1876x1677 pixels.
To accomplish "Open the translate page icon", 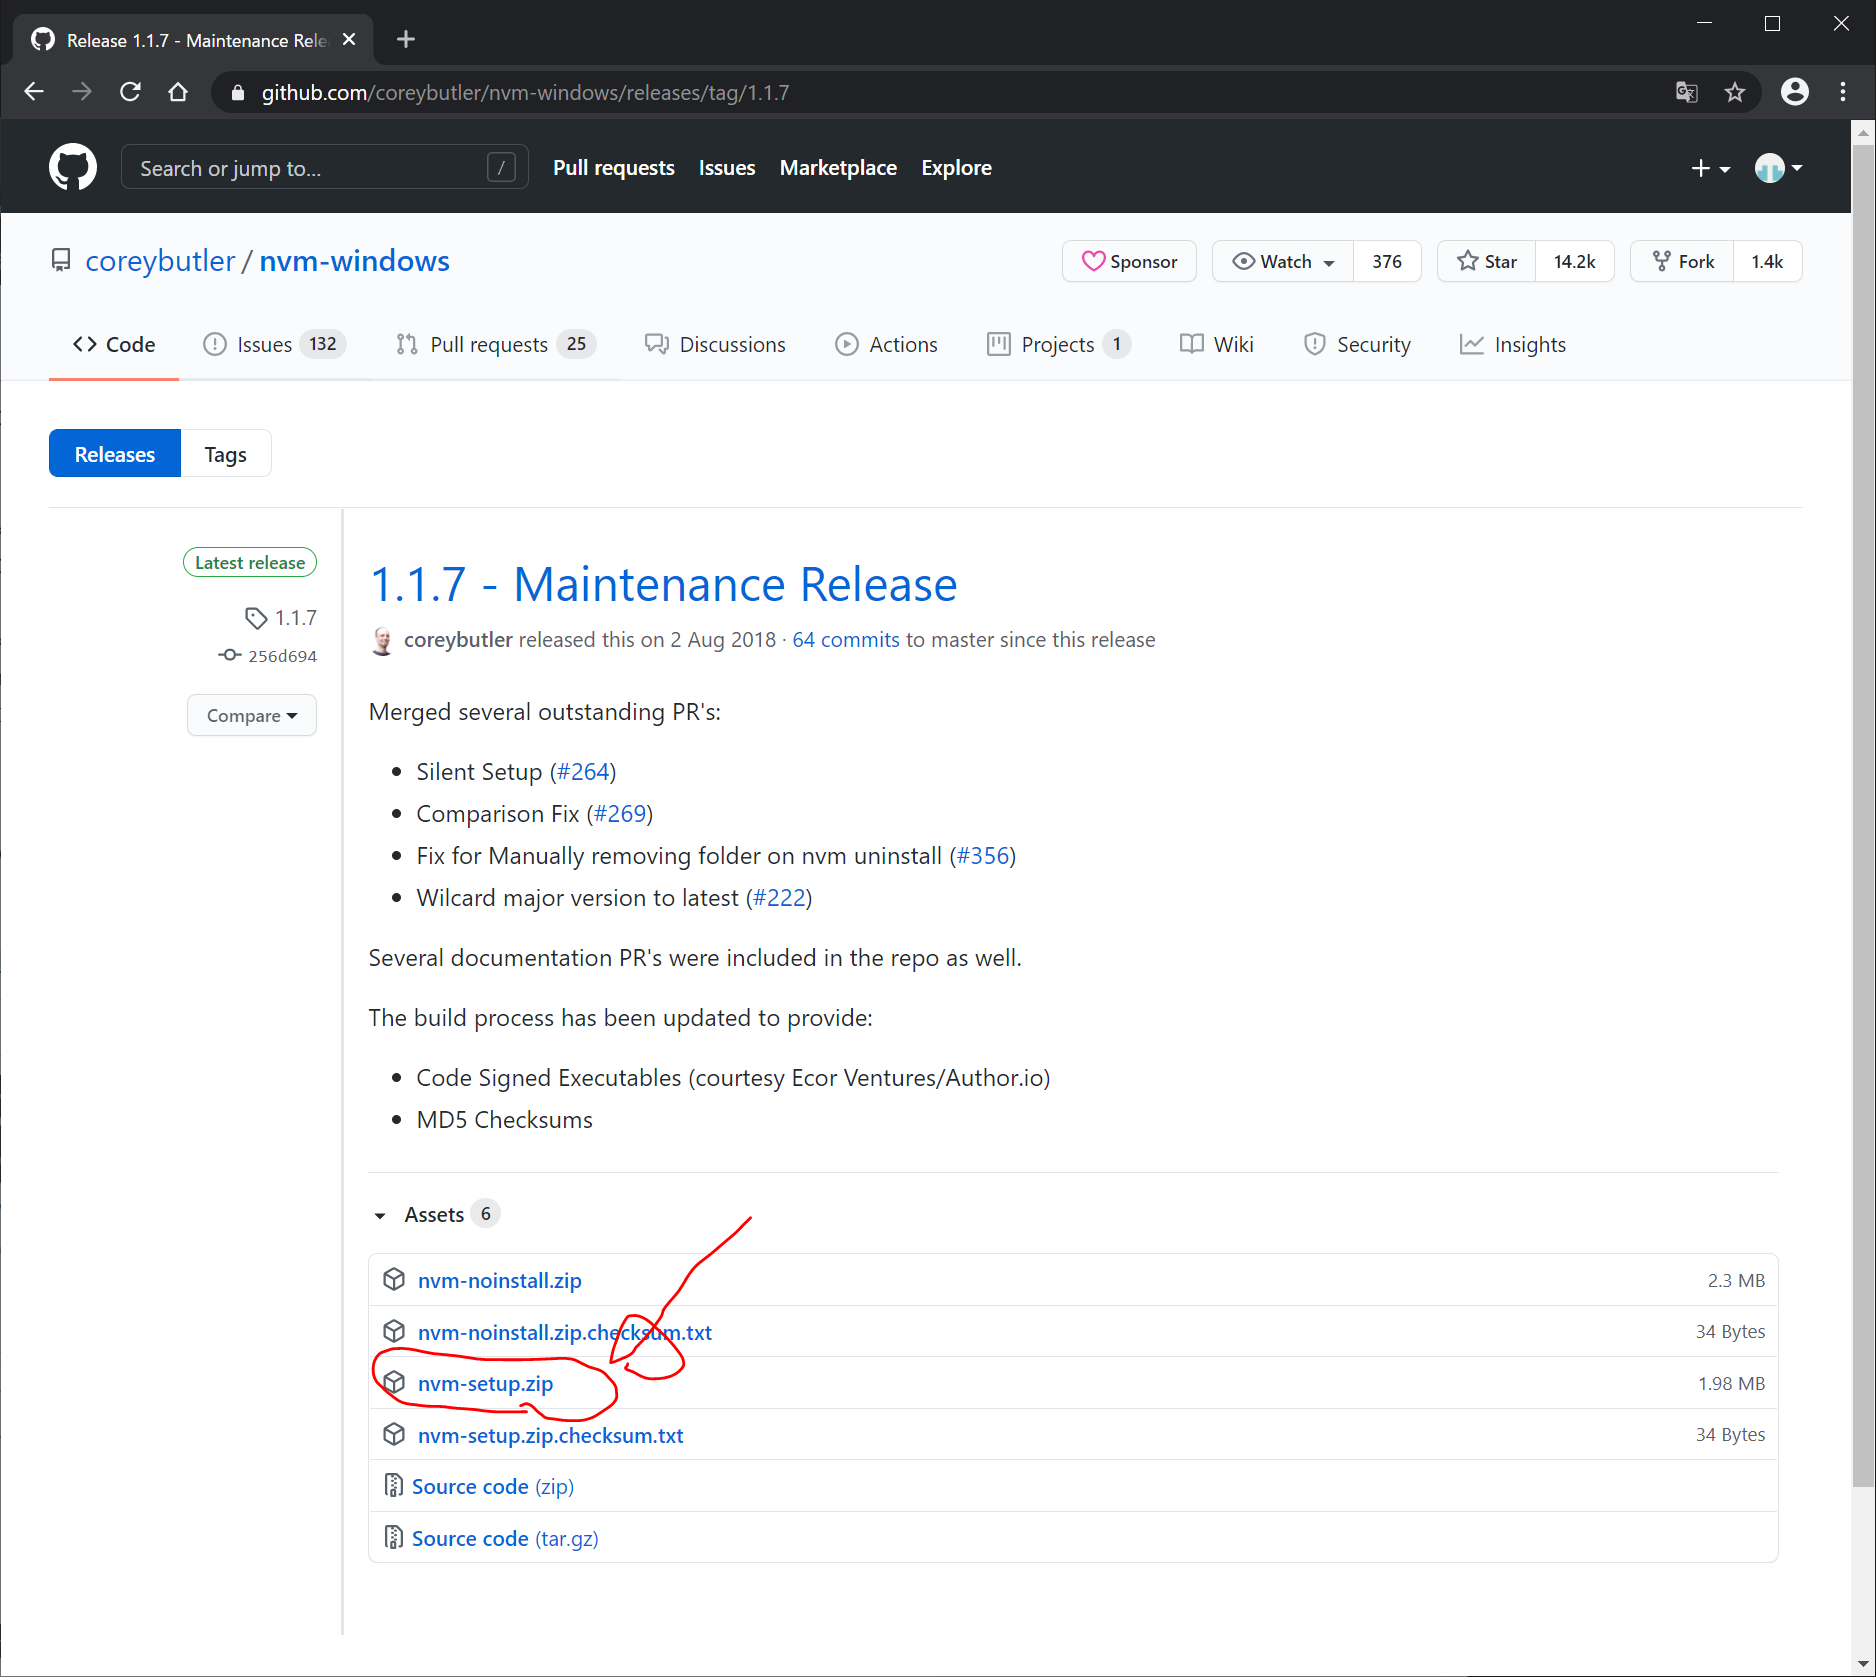I will click(x=1687, y=92).
